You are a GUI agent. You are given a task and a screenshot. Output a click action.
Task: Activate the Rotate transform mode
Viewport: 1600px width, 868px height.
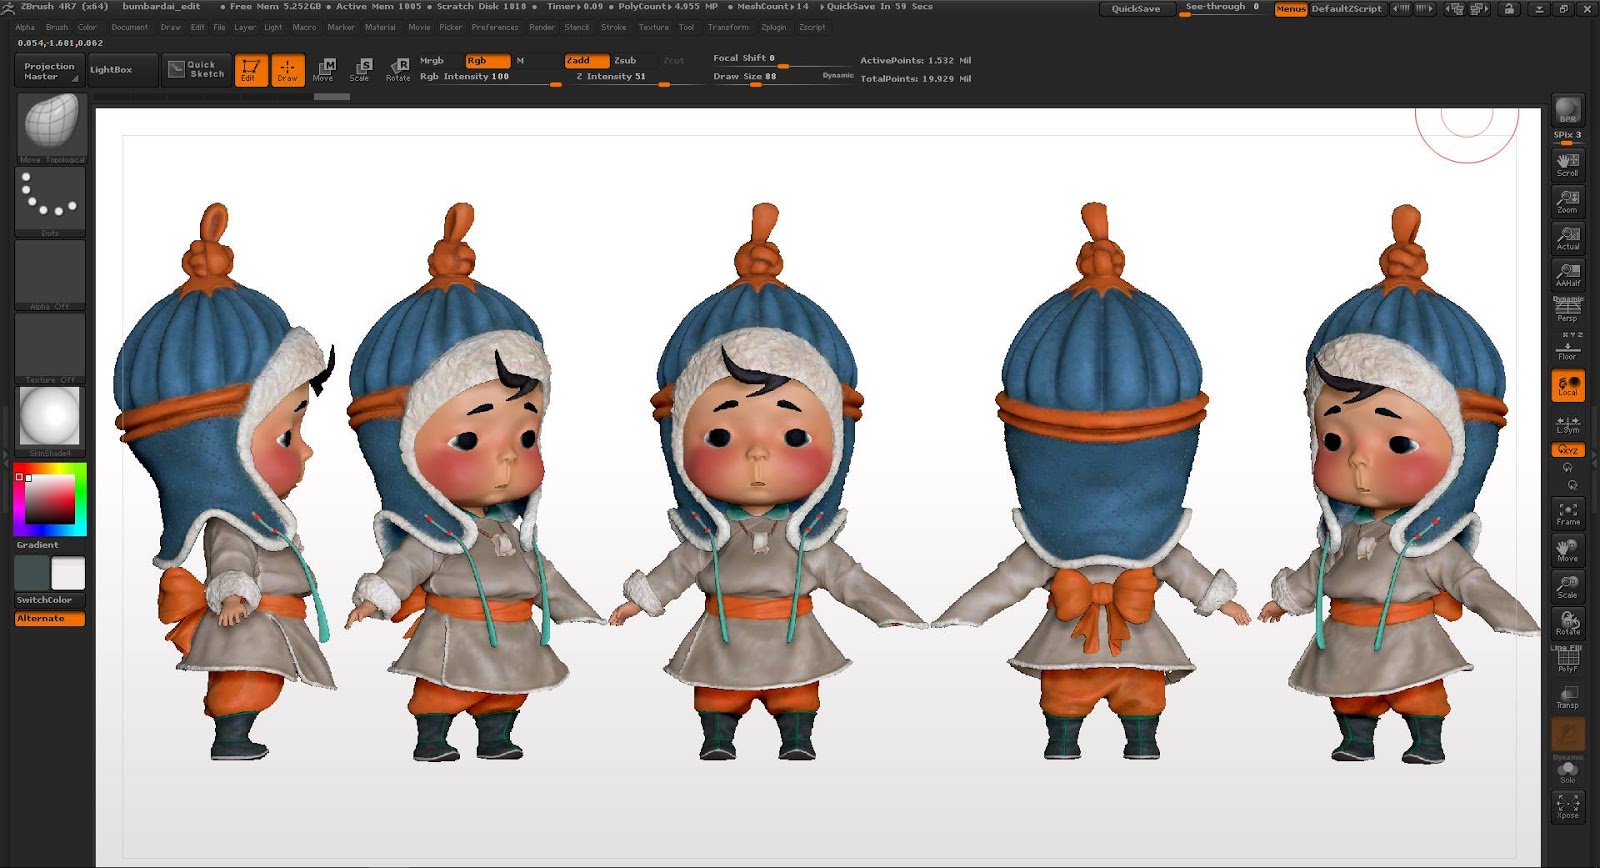click(398, 70)
